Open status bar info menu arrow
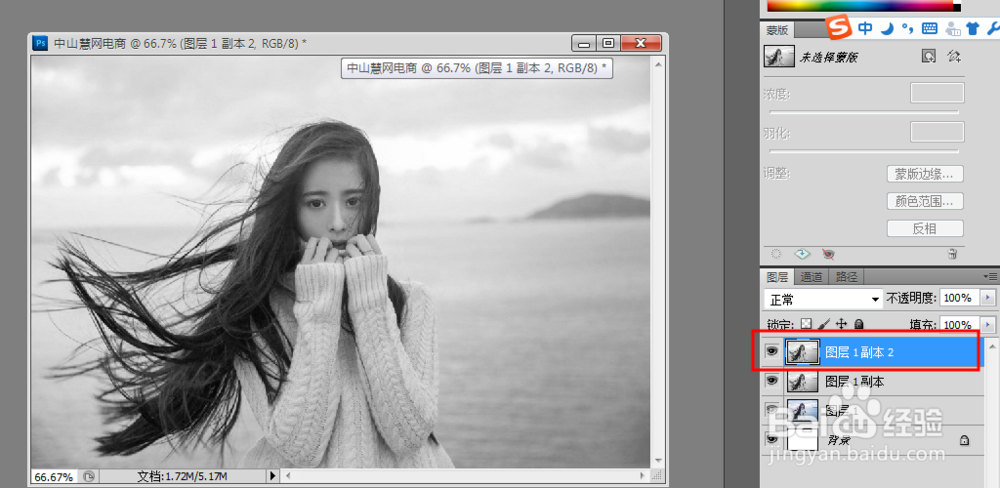This screenshot has height=488, width=1000. [273, 476]
